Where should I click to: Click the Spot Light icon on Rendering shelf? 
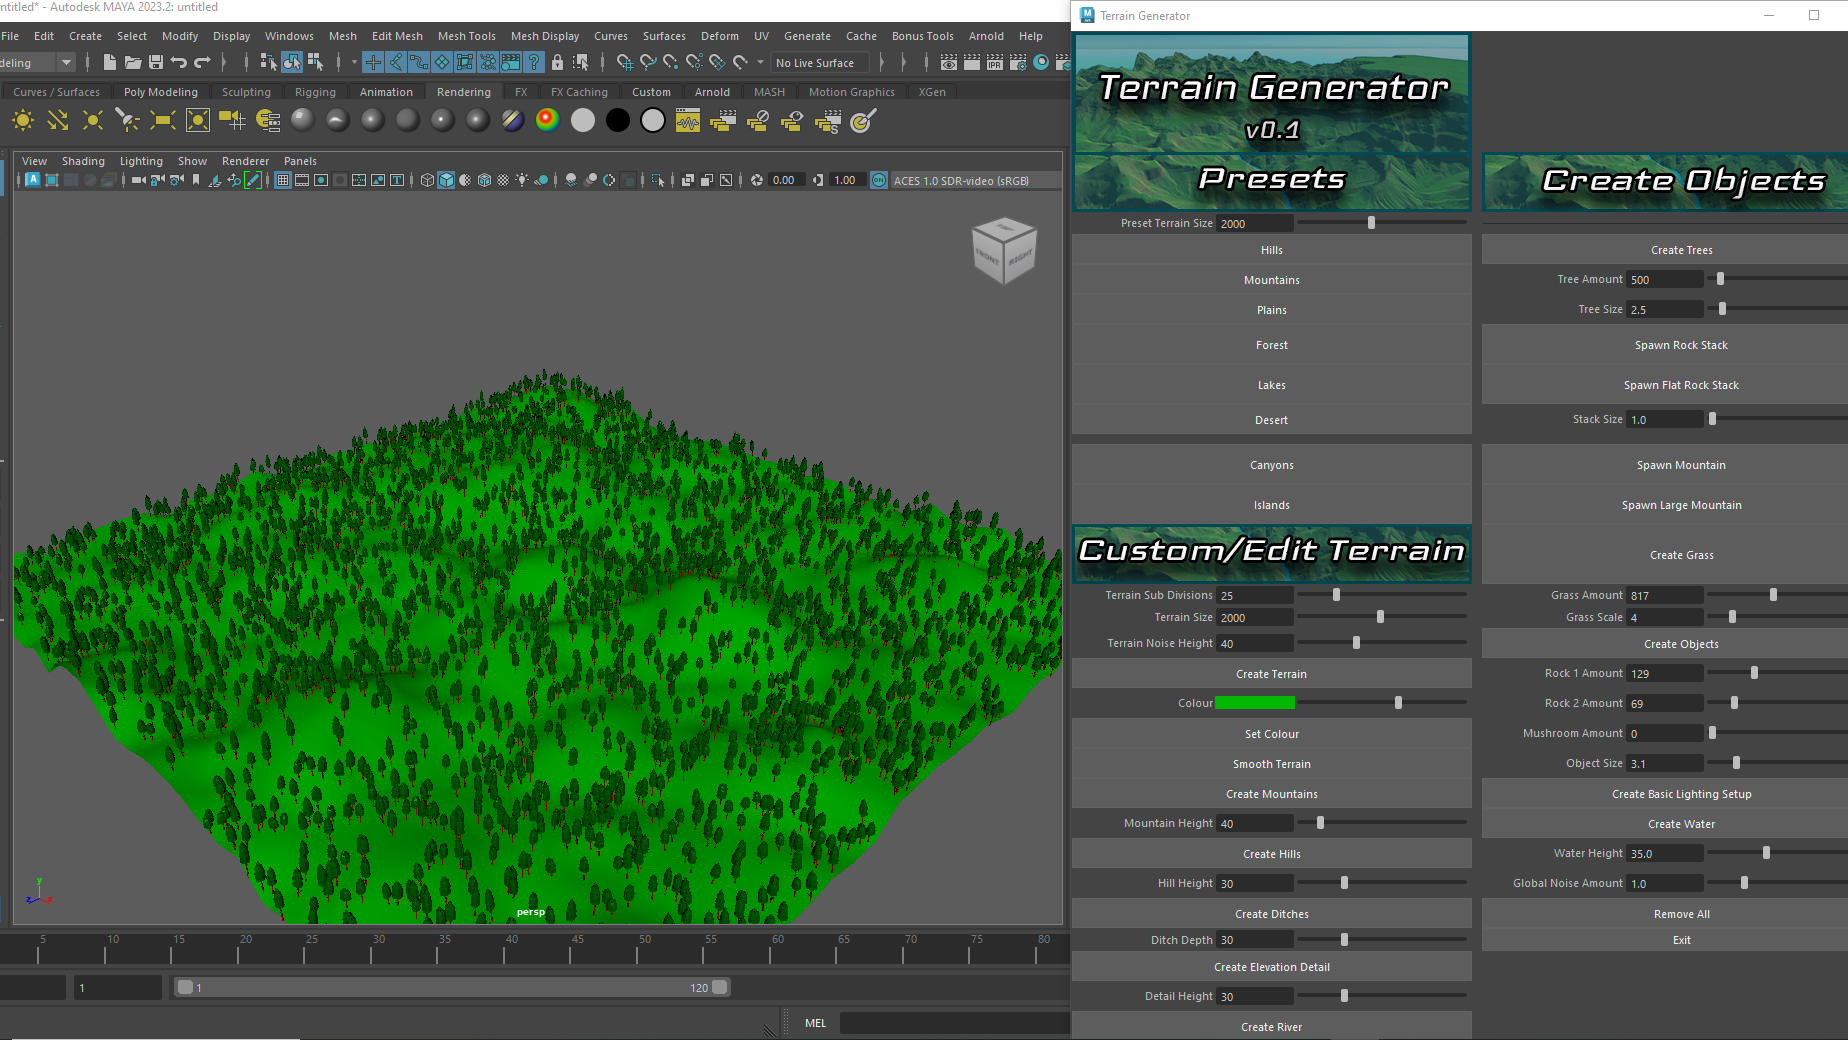pyautogui.click(x=128, y=121)
